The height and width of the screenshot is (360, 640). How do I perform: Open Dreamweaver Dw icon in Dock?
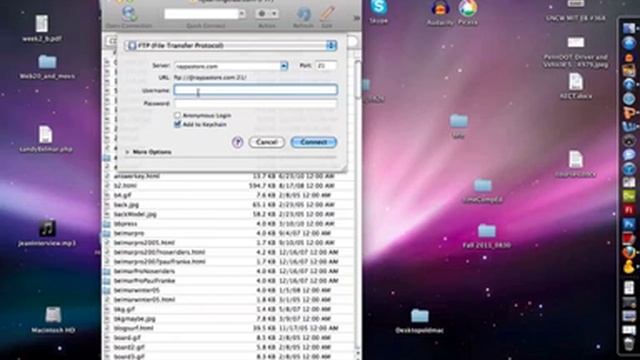629,196
